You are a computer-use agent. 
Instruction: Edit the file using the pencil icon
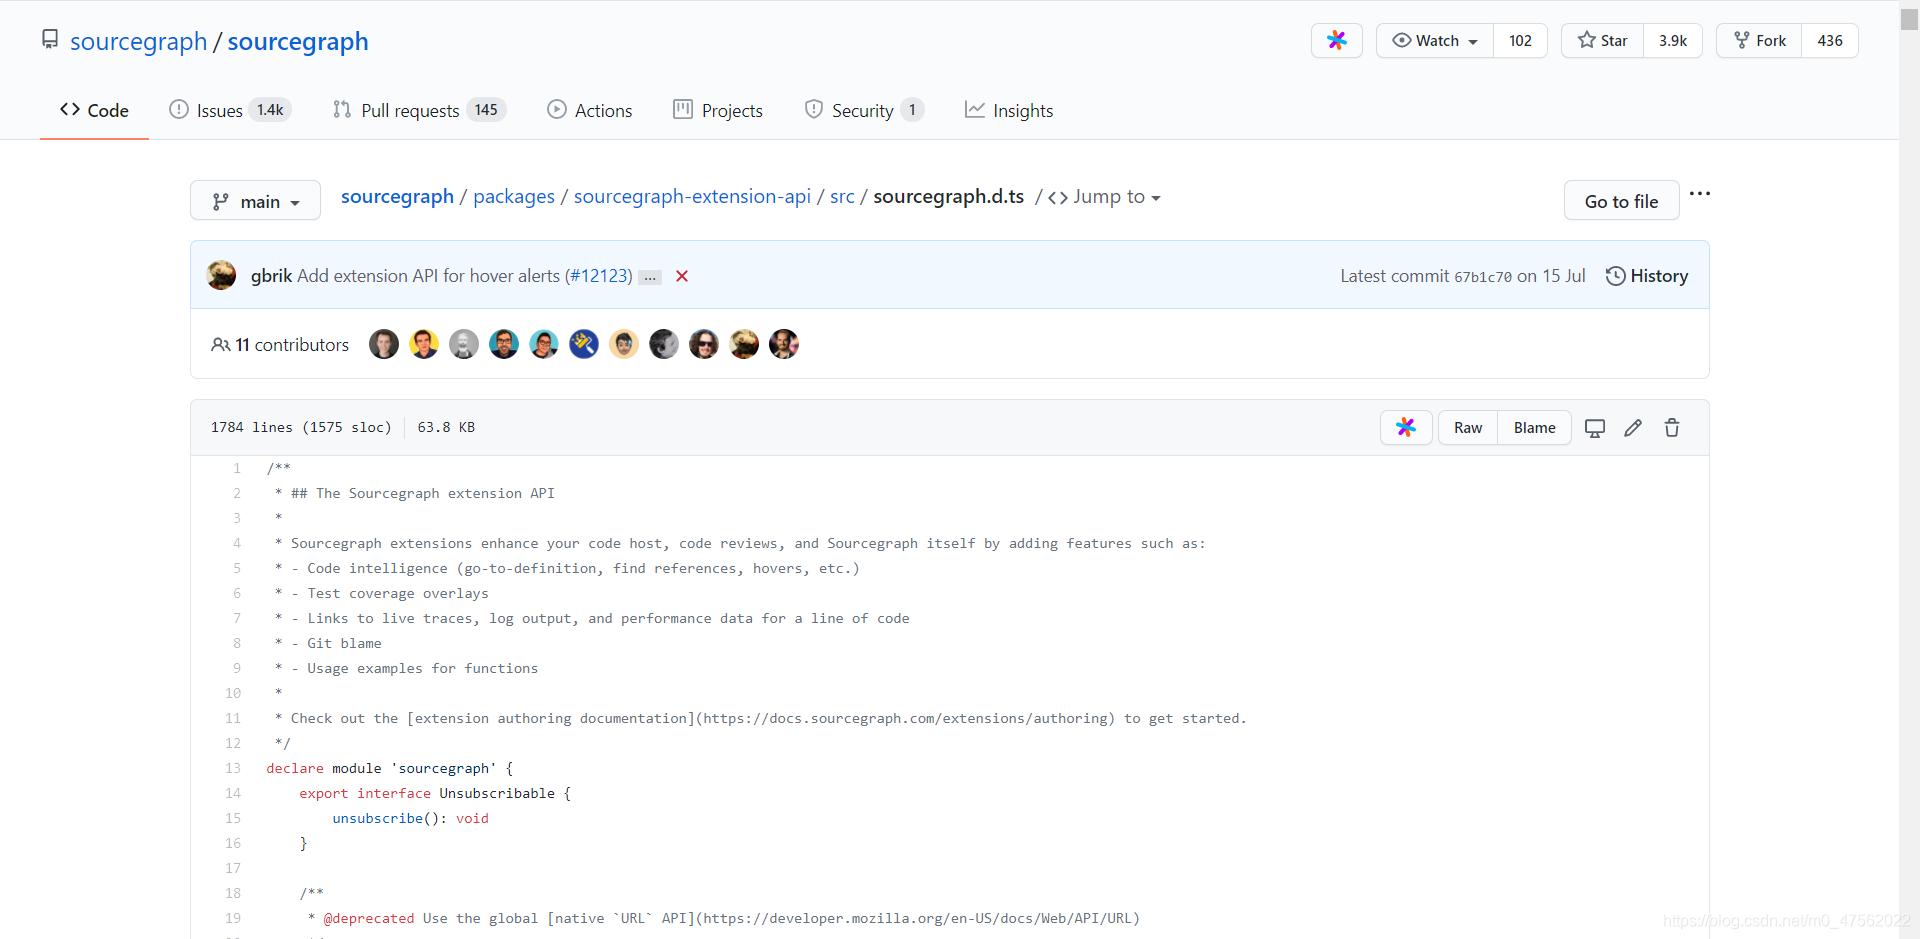(1633, 427)
